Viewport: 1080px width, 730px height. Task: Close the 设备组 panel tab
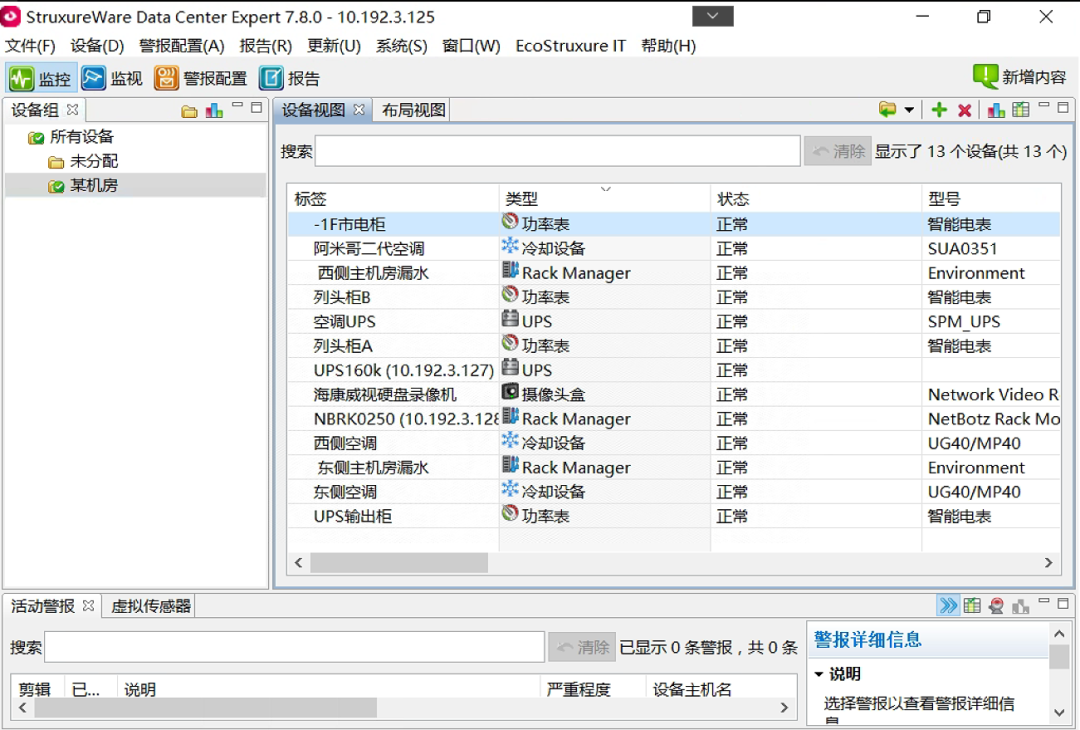click(x=72, y=110)
